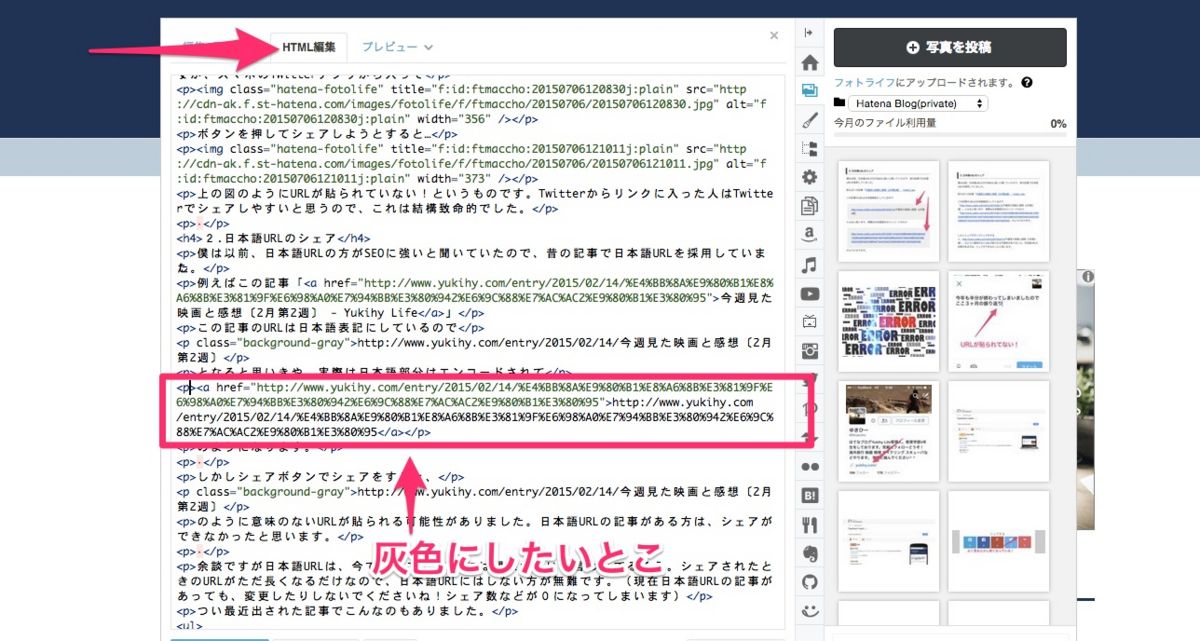The image size is (1200, 641).
Task: Click the code line 'しかしシェアボタンでシェアをす'
Action: click(x=320, y=478)
